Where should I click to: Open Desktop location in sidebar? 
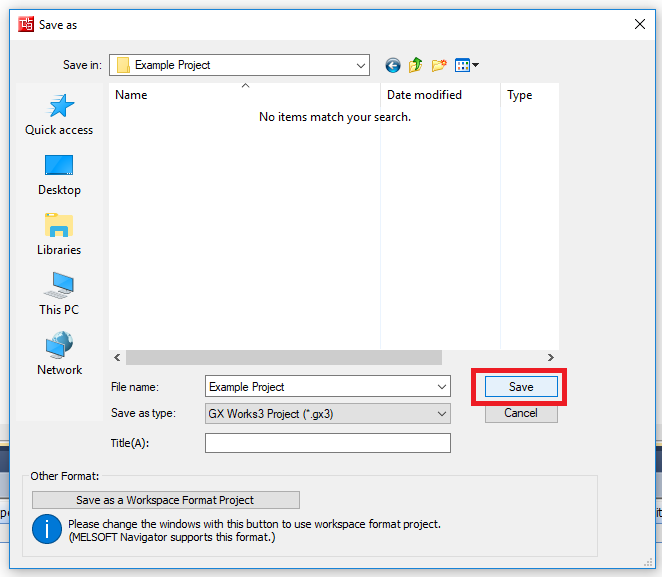(59, 174)
